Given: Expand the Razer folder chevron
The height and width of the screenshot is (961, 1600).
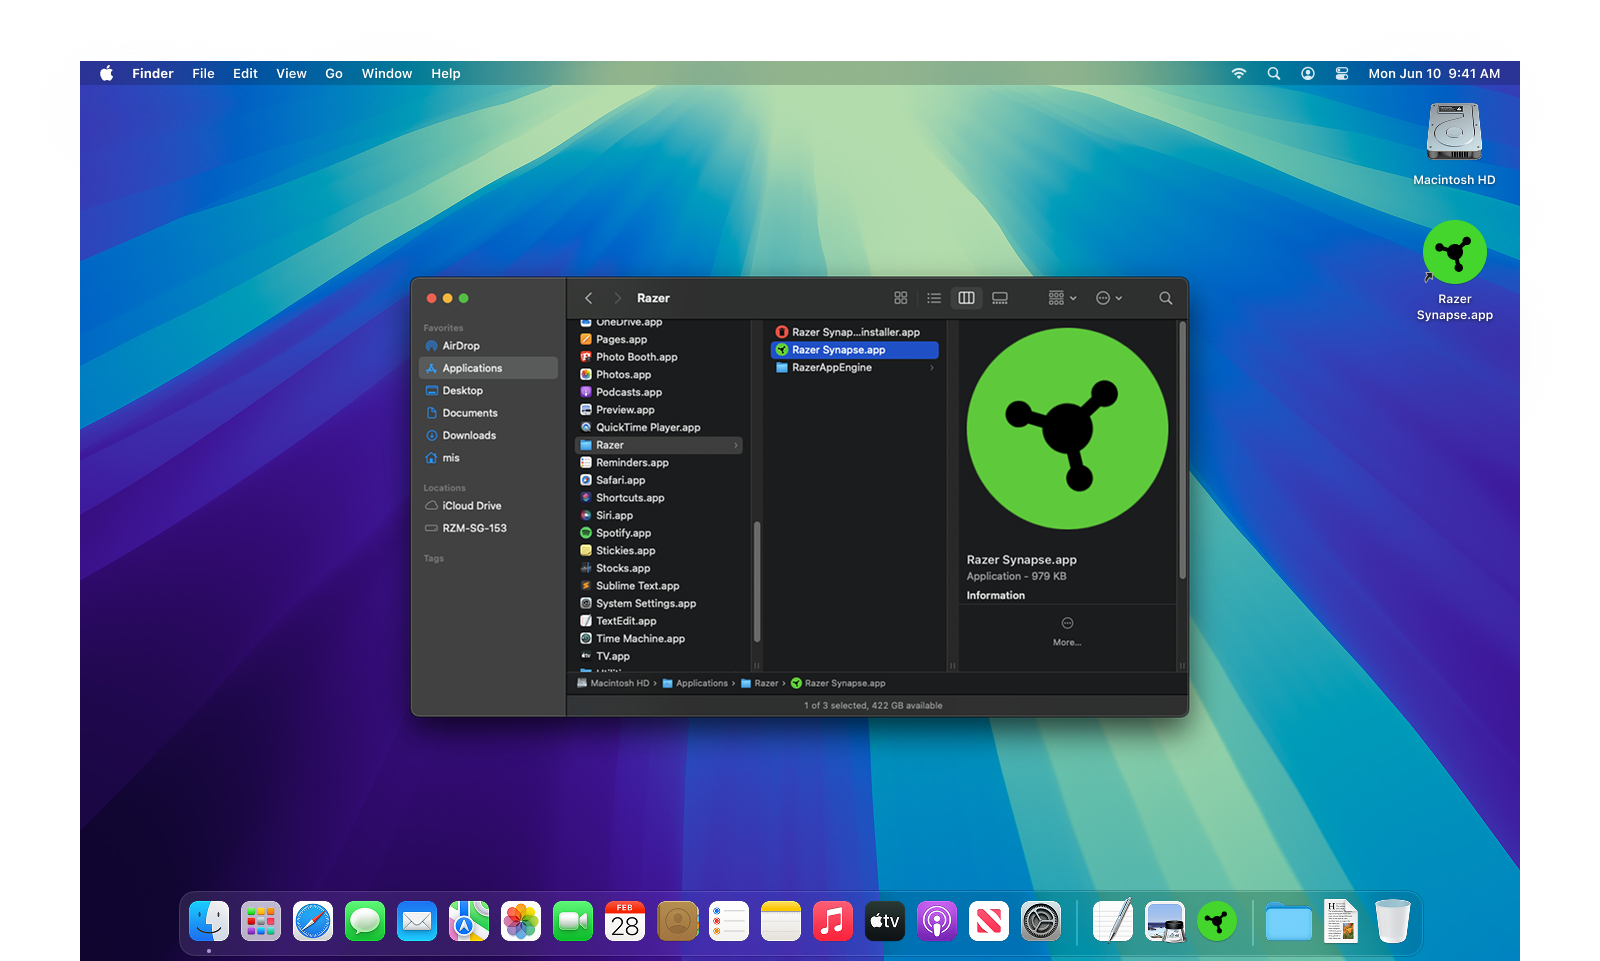Looking at the screenshot, I should (x=736, y=445).
